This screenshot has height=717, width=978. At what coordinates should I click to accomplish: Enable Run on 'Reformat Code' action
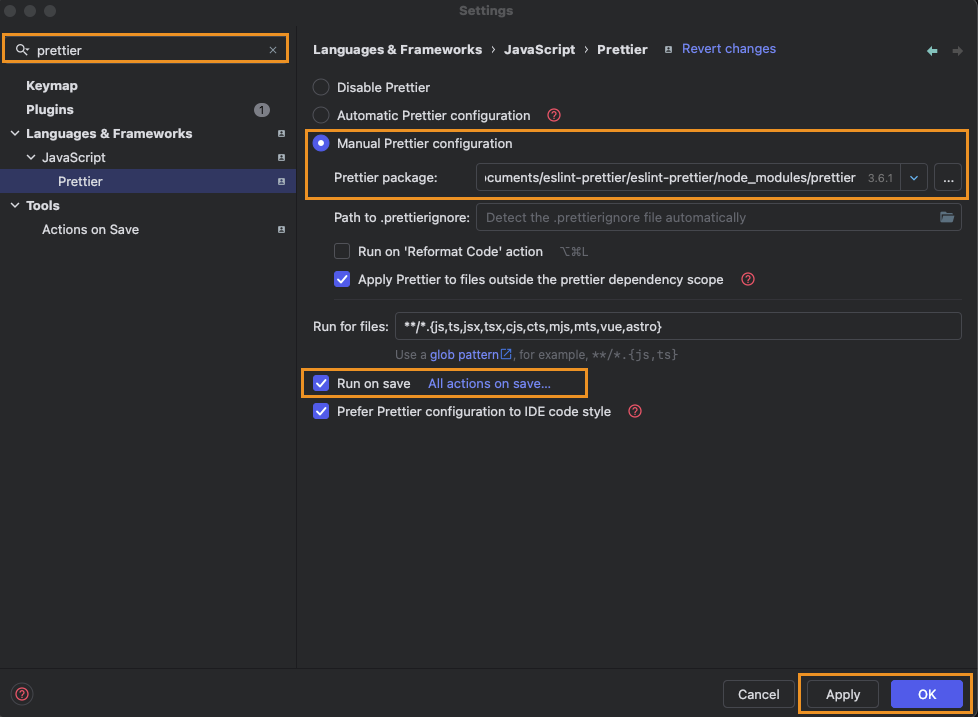342,251
